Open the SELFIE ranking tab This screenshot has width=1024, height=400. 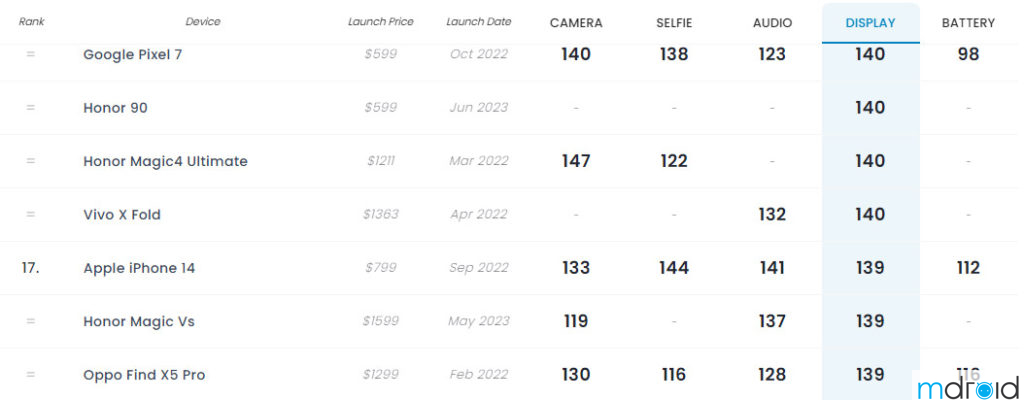pyautogui.click(x=674, y=23)
